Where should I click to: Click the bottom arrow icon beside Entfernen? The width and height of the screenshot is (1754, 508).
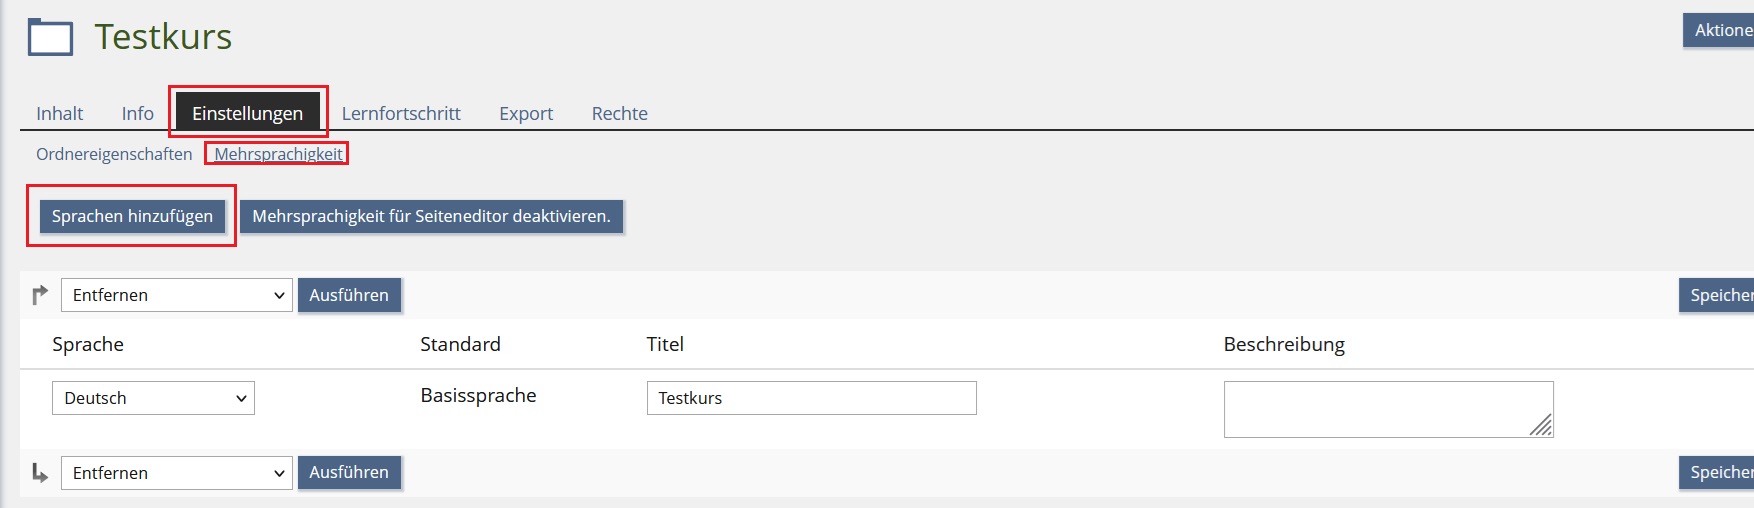tap(40, 473)
